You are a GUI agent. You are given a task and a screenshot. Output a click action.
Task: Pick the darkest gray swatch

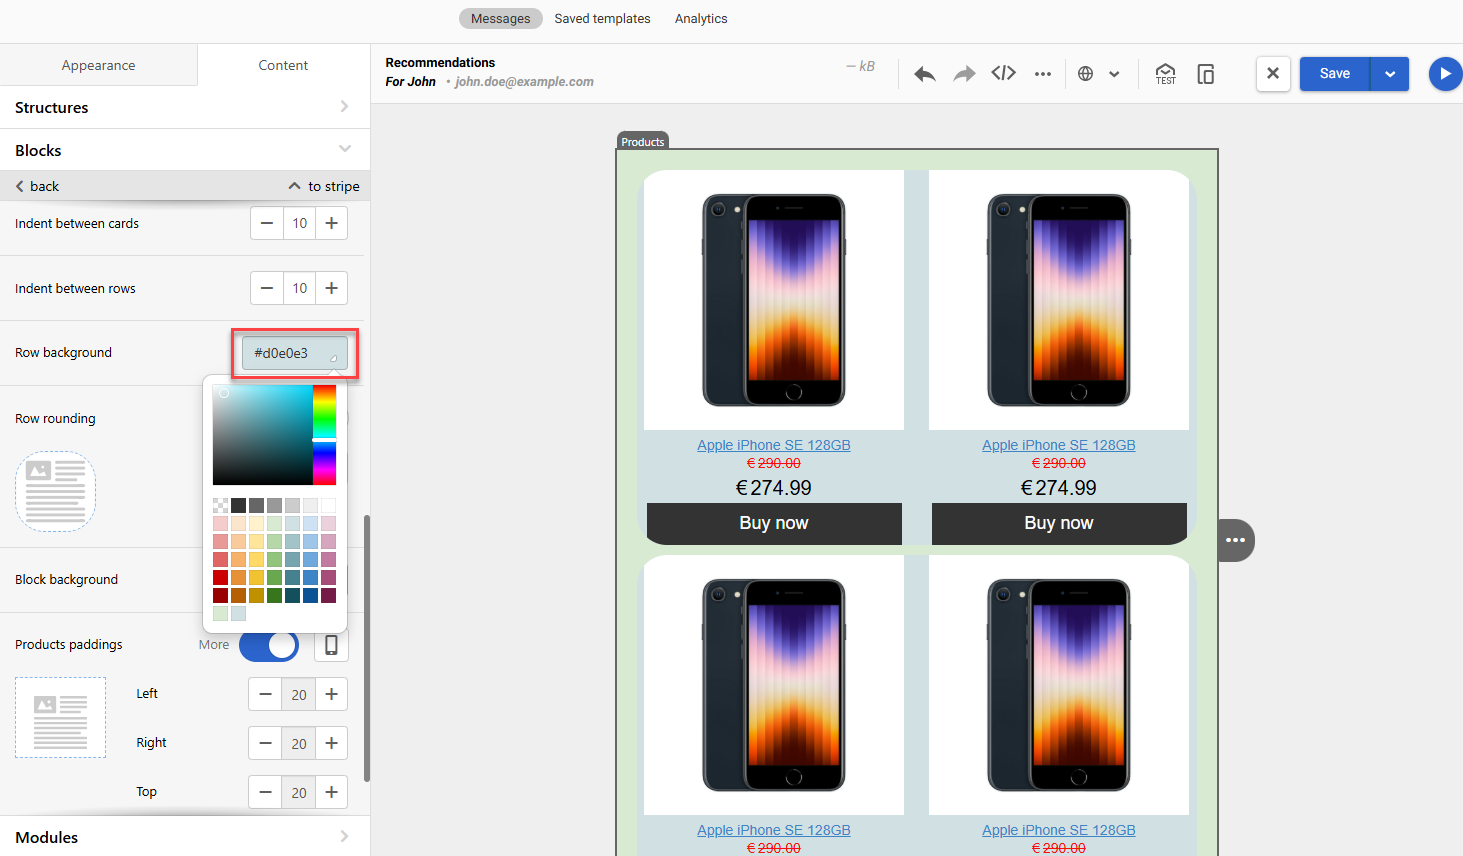pyautogui.click(x=238, y=505)
